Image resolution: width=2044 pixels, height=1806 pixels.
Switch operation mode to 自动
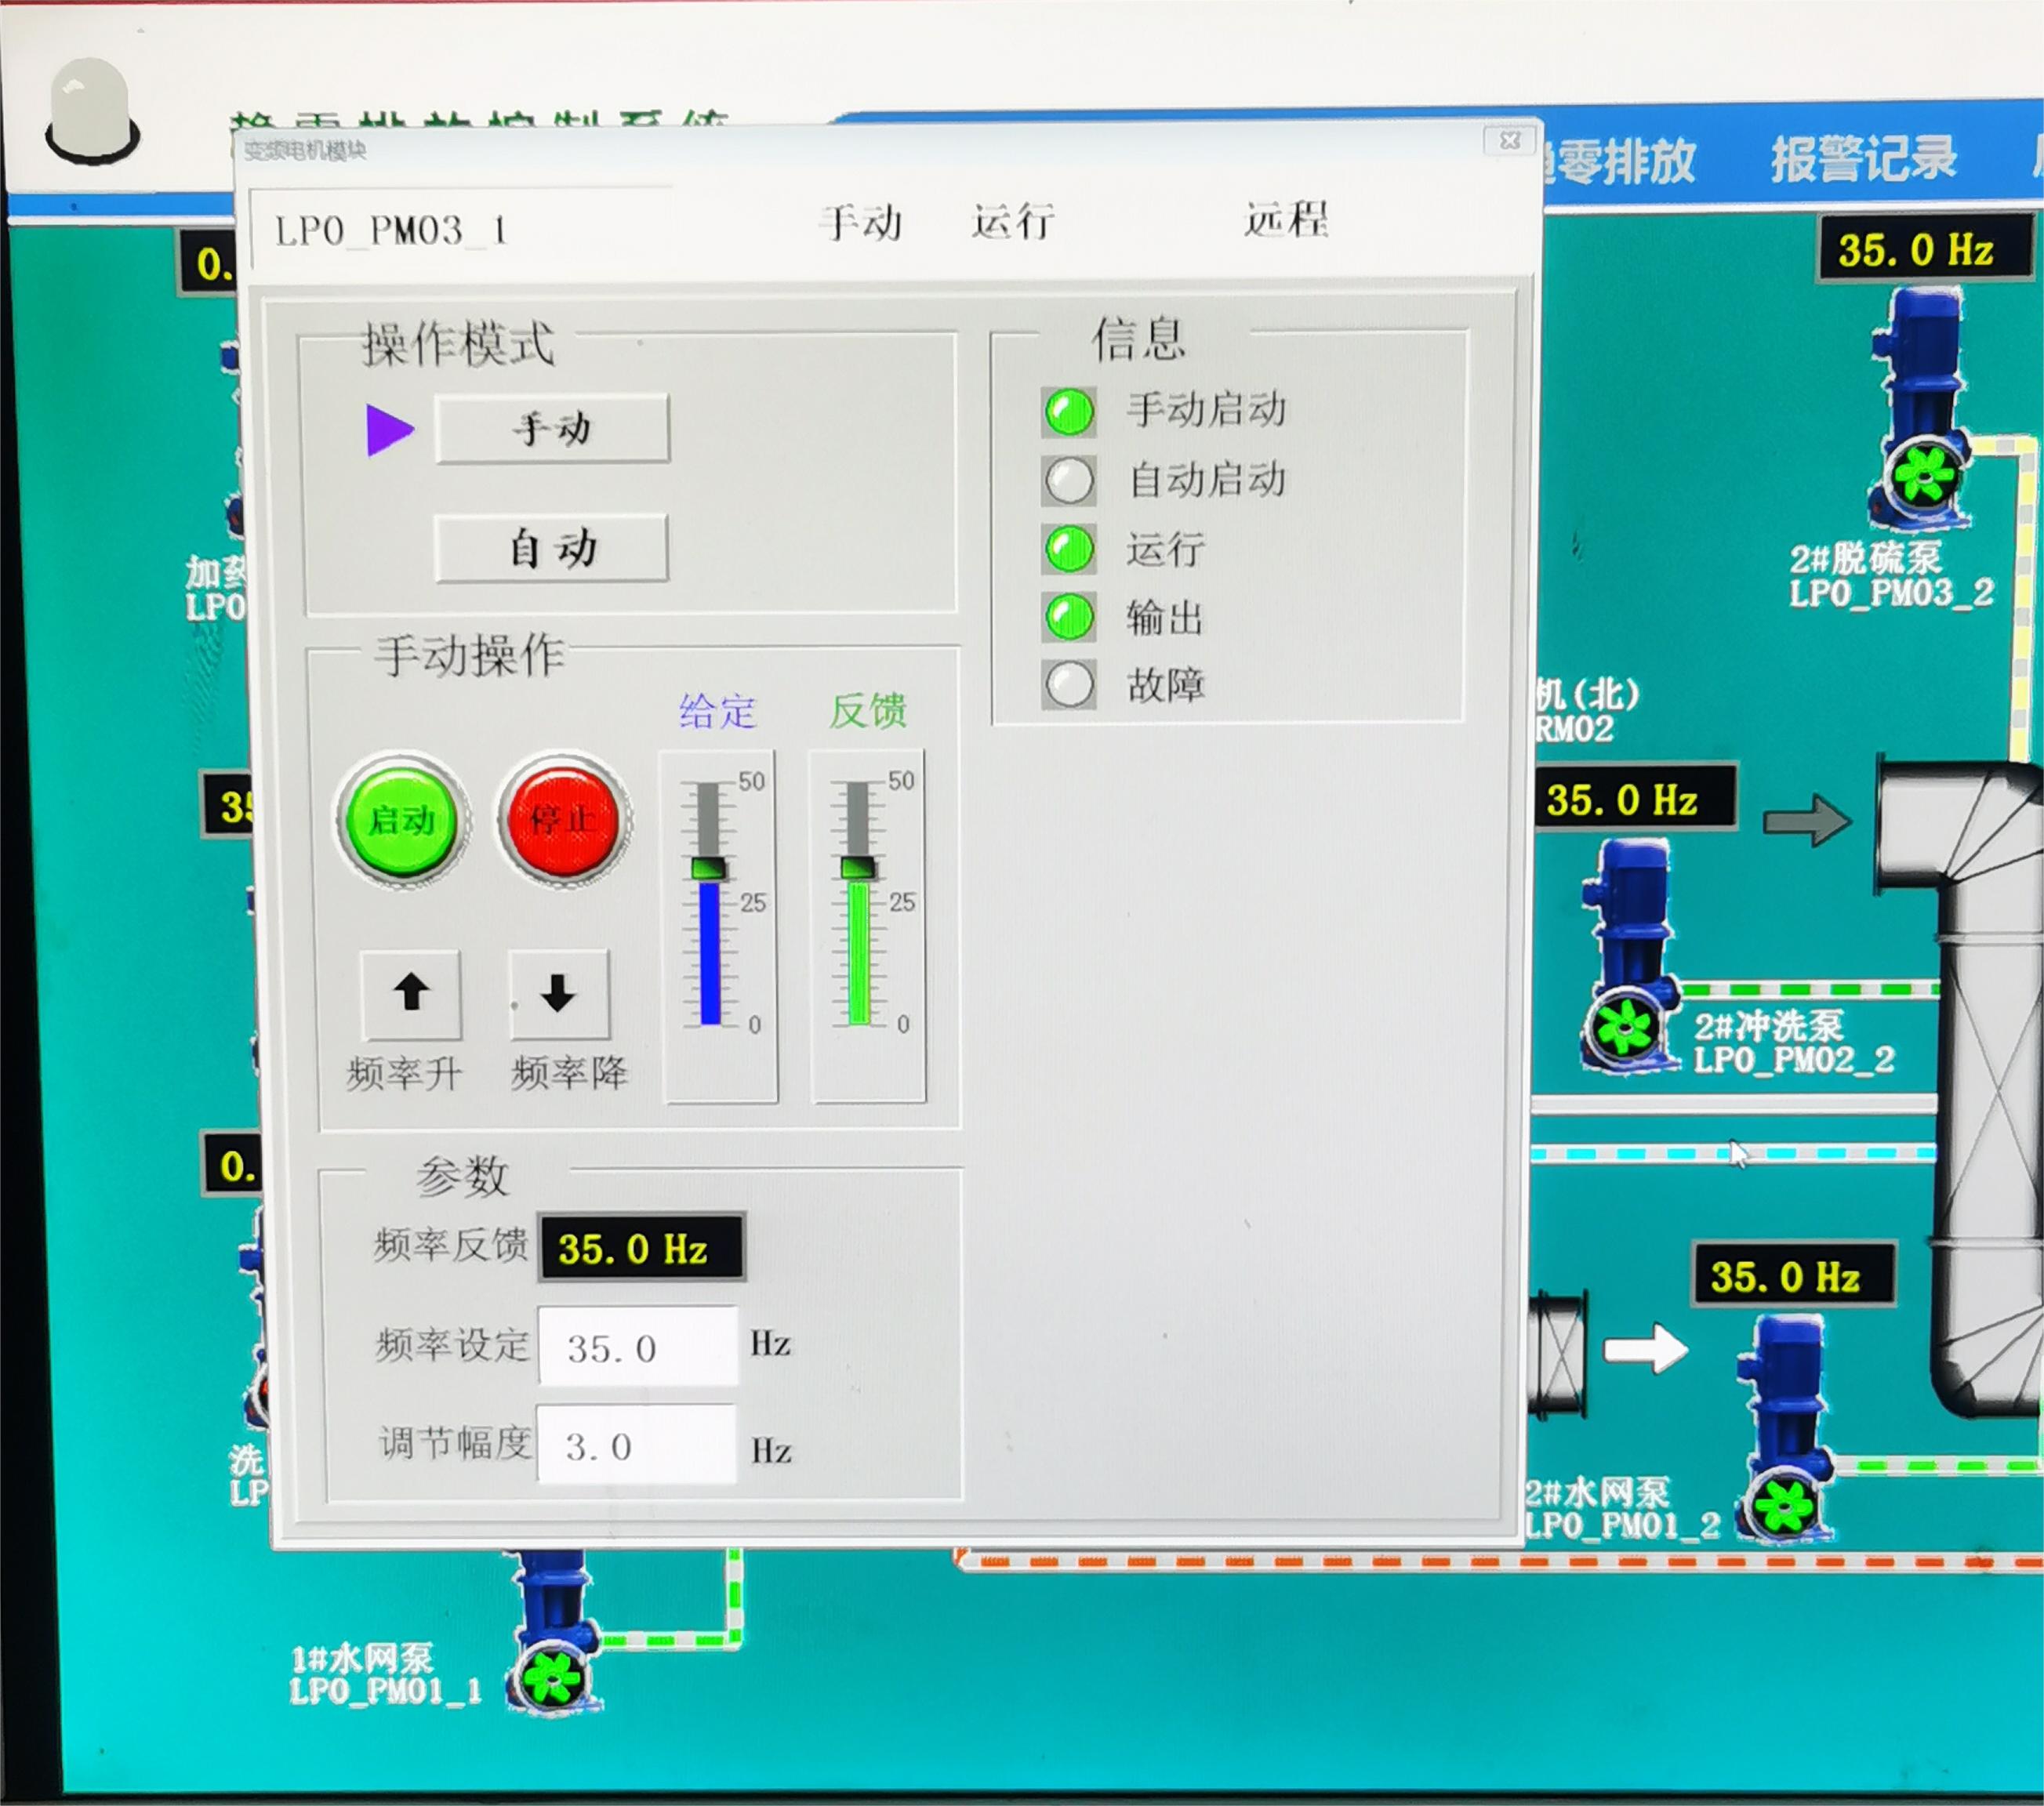click(552, 548)
